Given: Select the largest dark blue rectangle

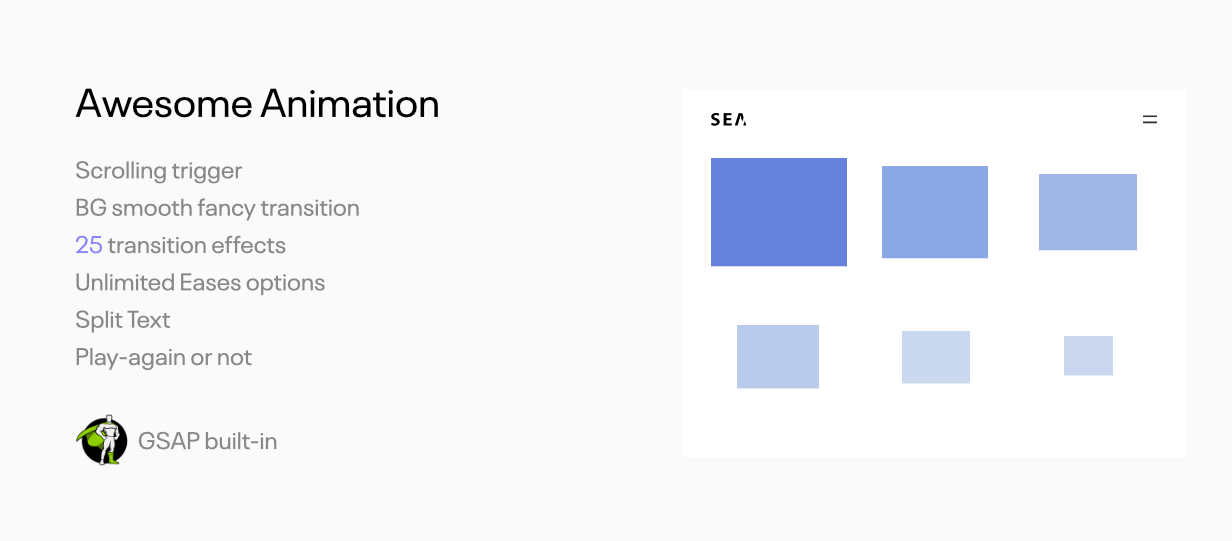Looking at the screenshot, I should [x=779, y=212].
